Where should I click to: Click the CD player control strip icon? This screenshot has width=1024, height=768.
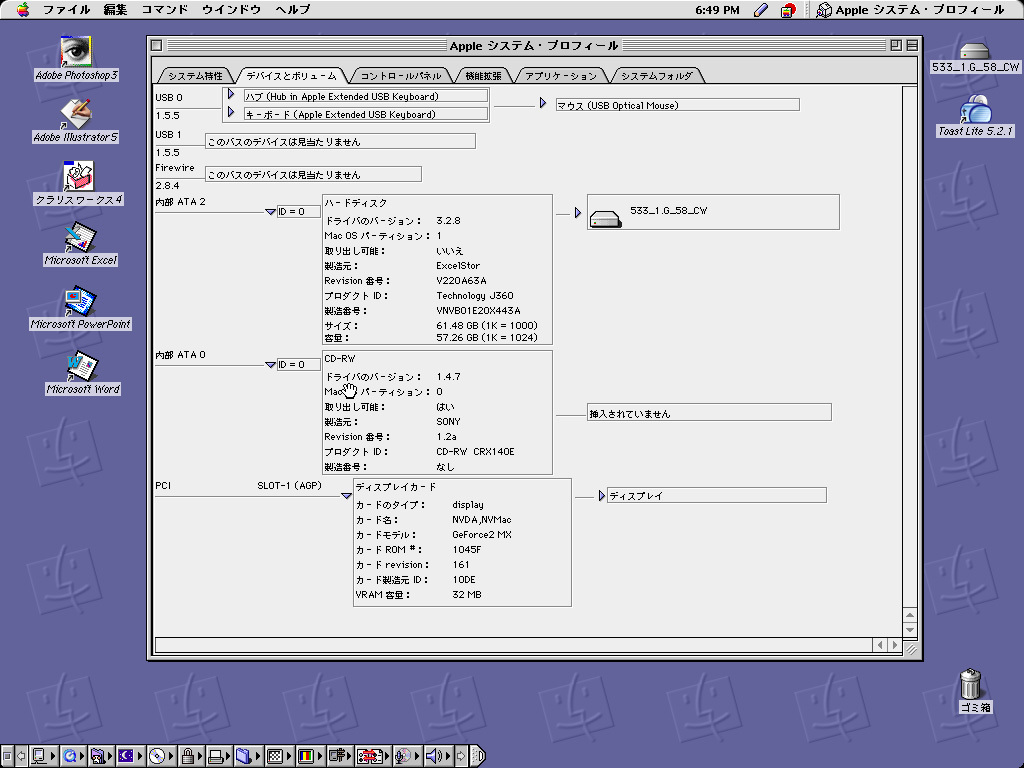pos(156,756)
